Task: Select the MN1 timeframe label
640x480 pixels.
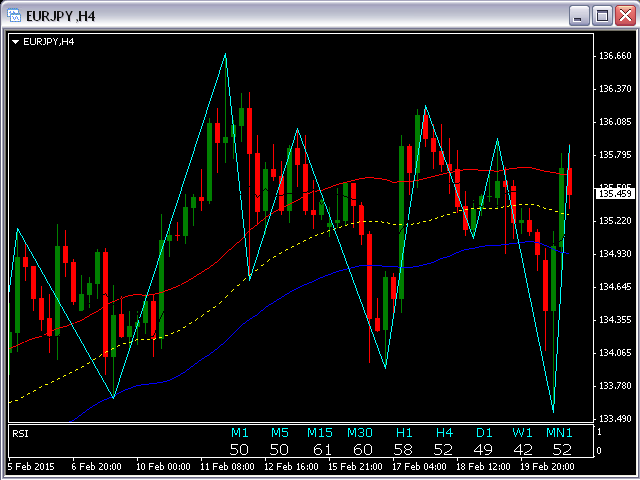Action: (559, 432)
